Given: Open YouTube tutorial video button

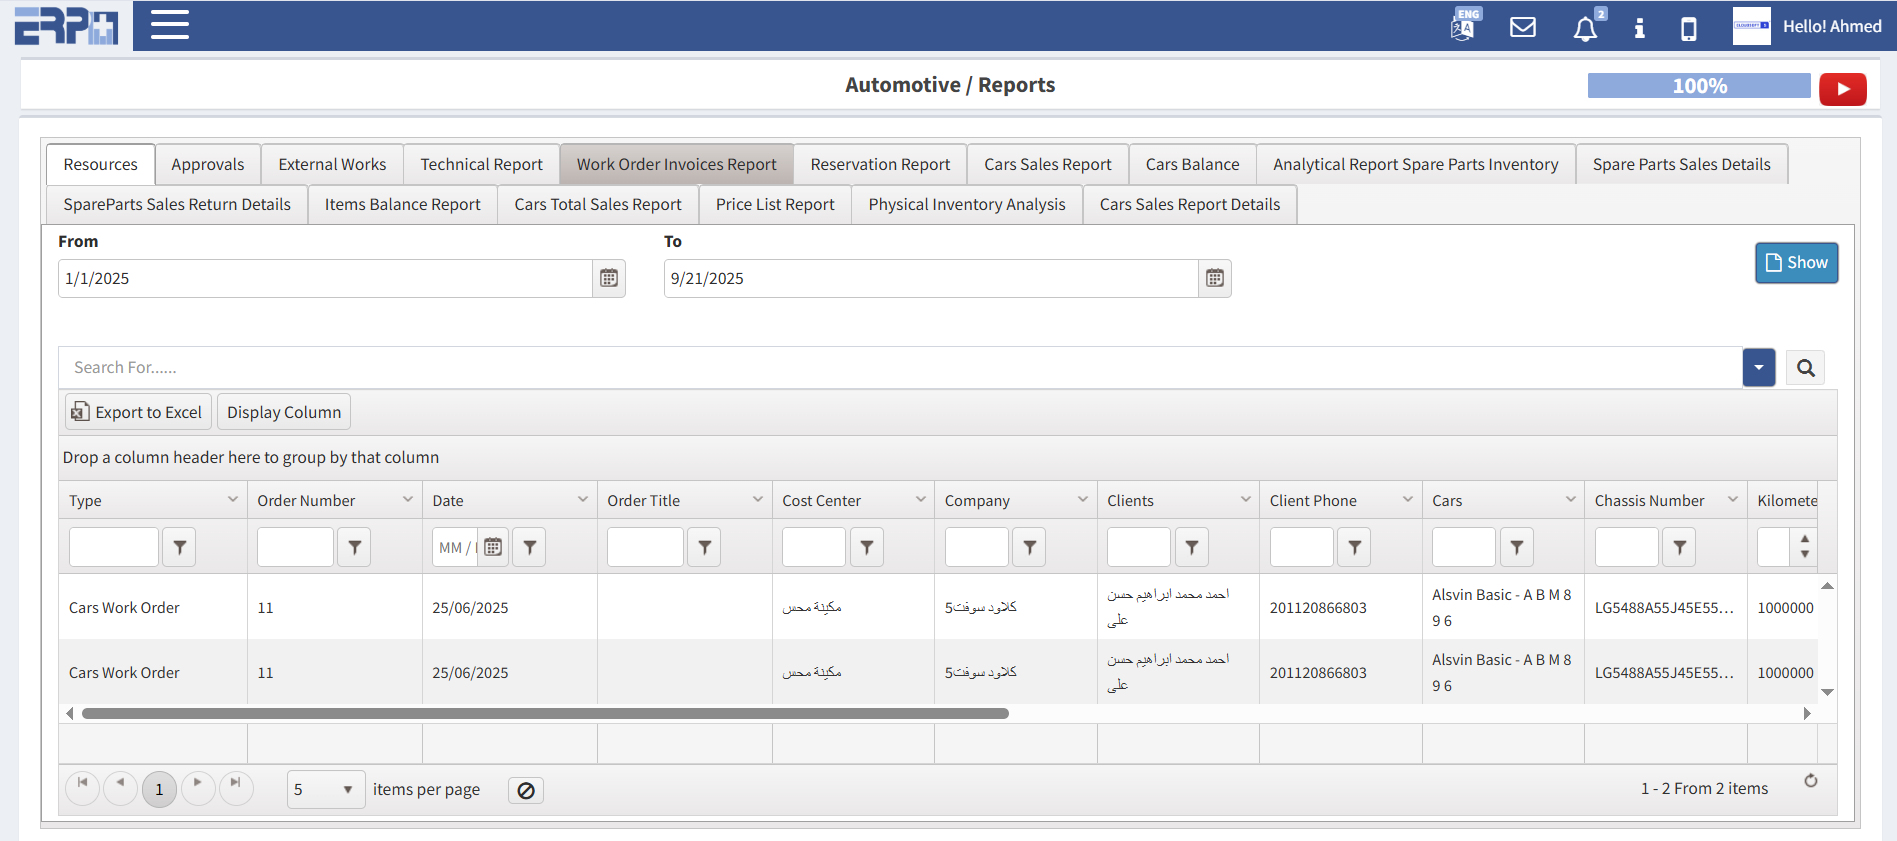Looking at the screenshot, I should [x=1842, y=89].
